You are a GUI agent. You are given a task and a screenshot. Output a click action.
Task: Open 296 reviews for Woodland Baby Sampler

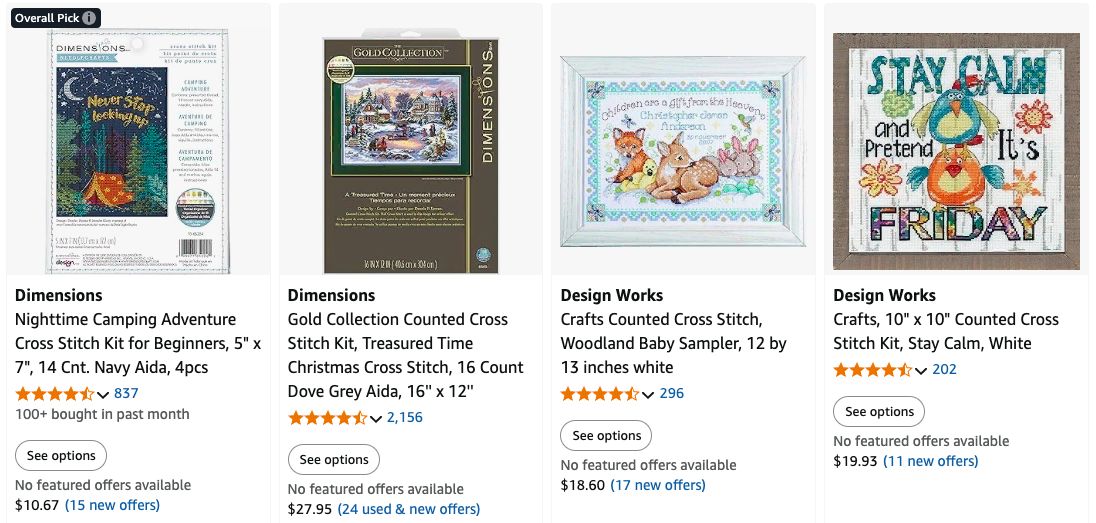pyautogui.click(x=672, y=393)
